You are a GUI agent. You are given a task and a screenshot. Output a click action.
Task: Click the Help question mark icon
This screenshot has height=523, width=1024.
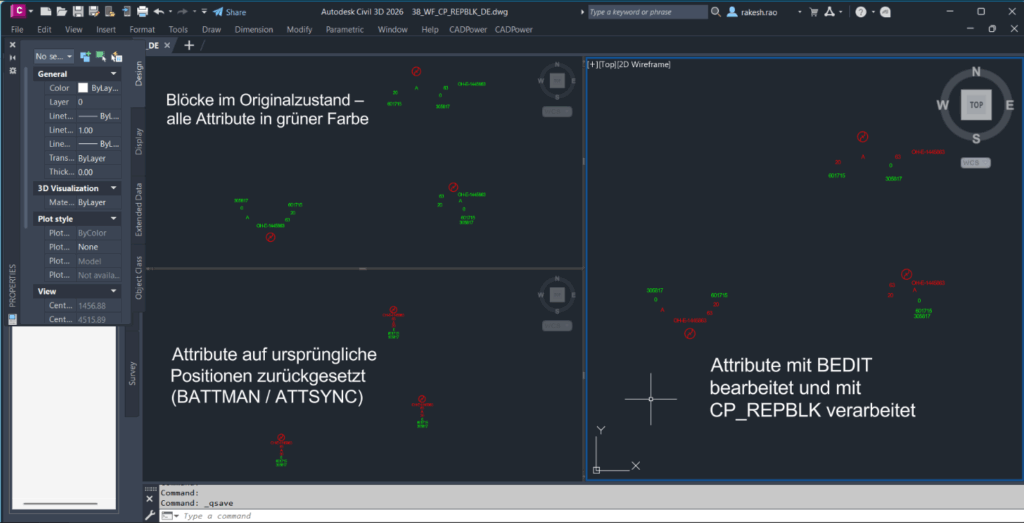[860, 12]
